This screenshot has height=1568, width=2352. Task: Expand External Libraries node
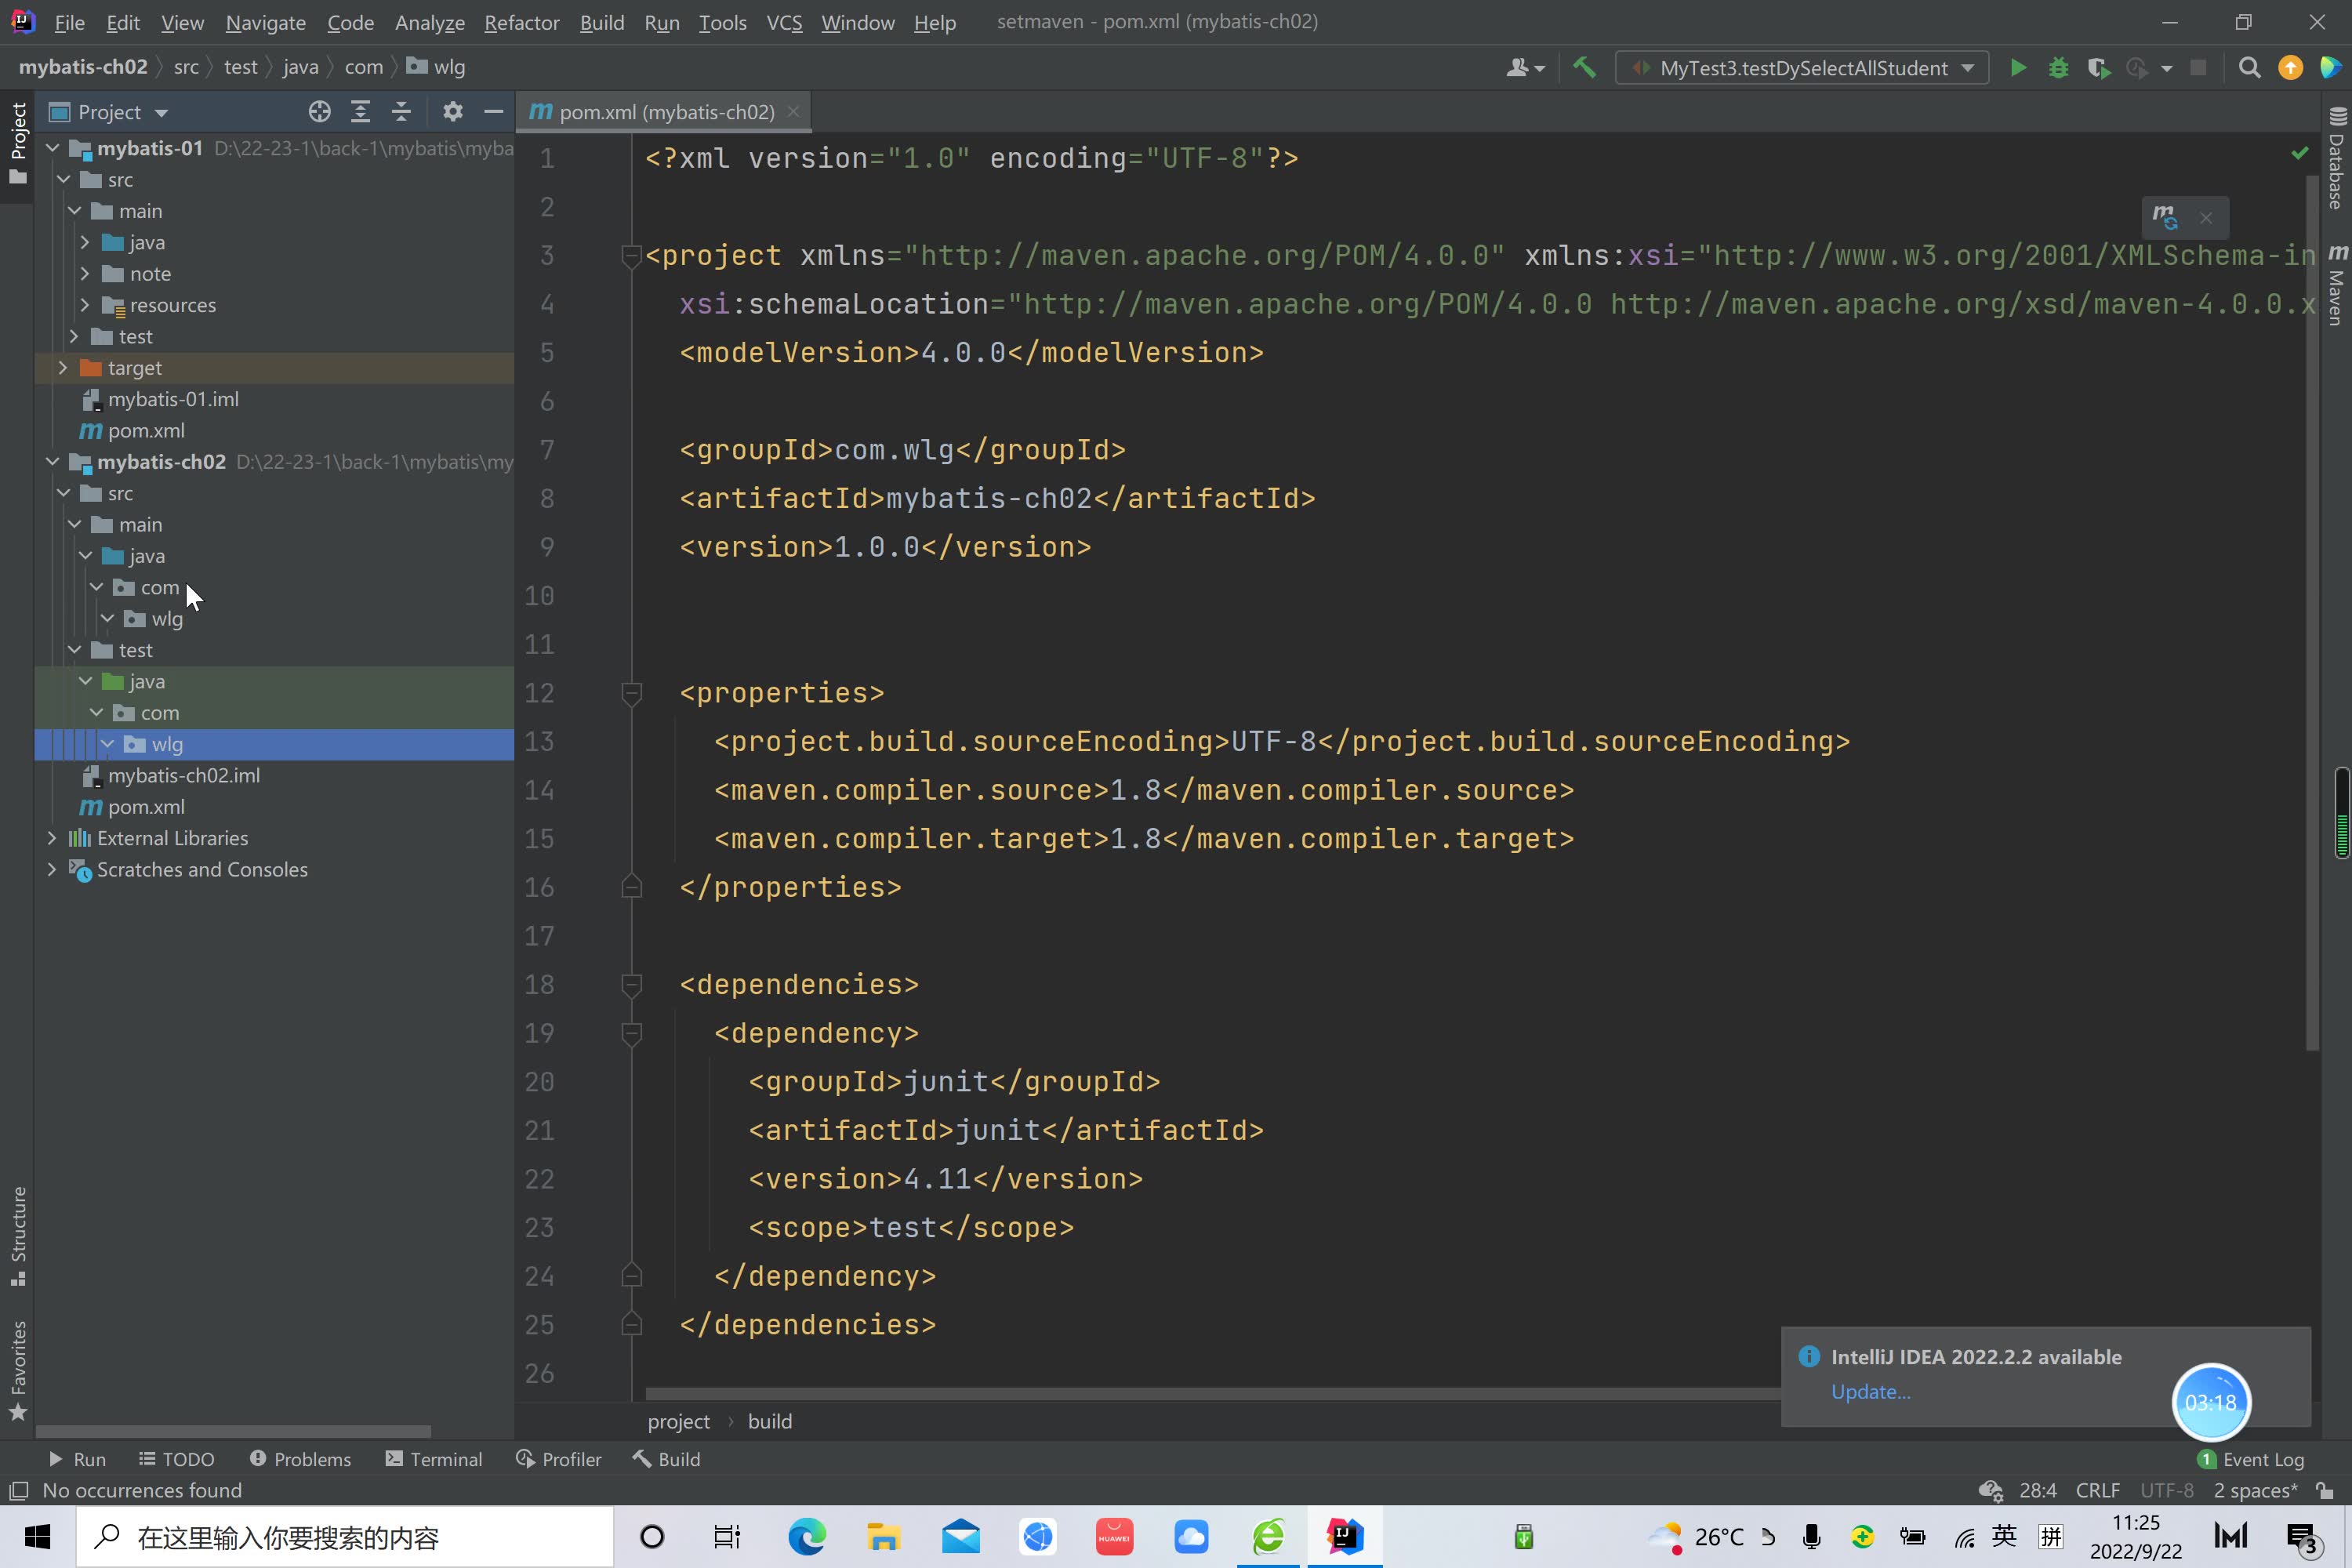[x=52, y=838]
